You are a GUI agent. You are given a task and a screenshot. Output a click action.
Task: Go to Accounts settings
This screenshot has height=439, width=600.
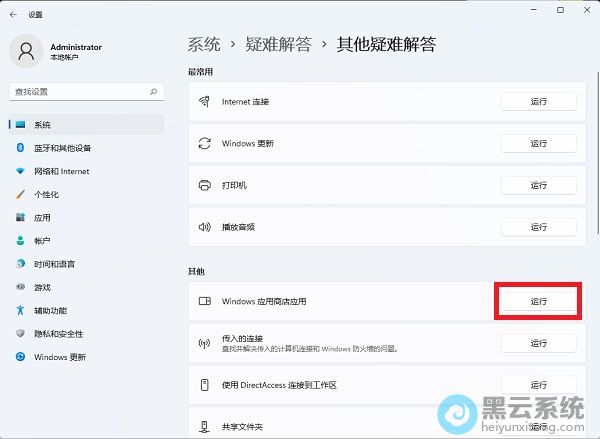pos(42,241)
